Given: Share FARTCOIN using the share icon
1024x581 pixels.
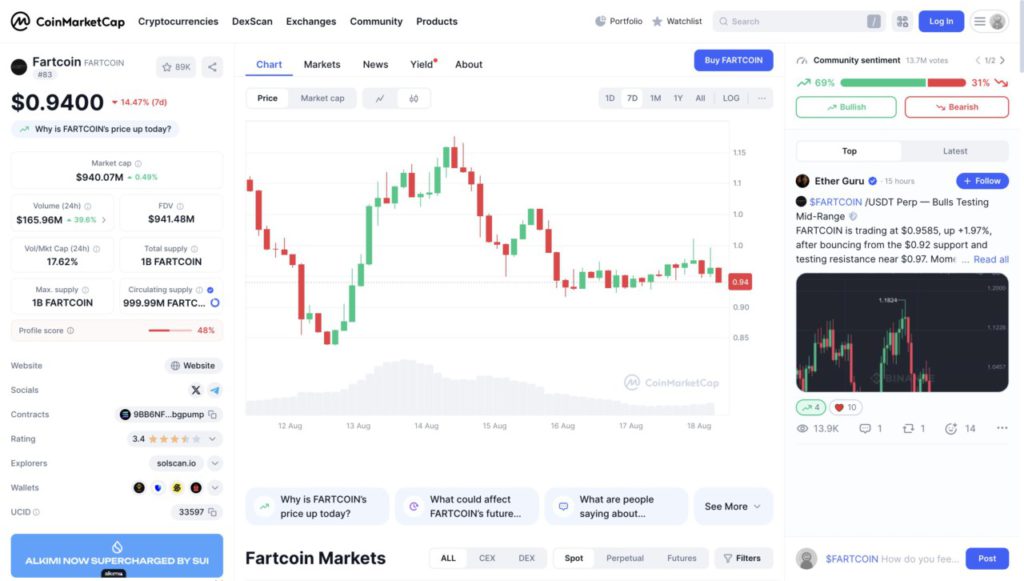Looking at the screenshot, I should tap(212, 67).
